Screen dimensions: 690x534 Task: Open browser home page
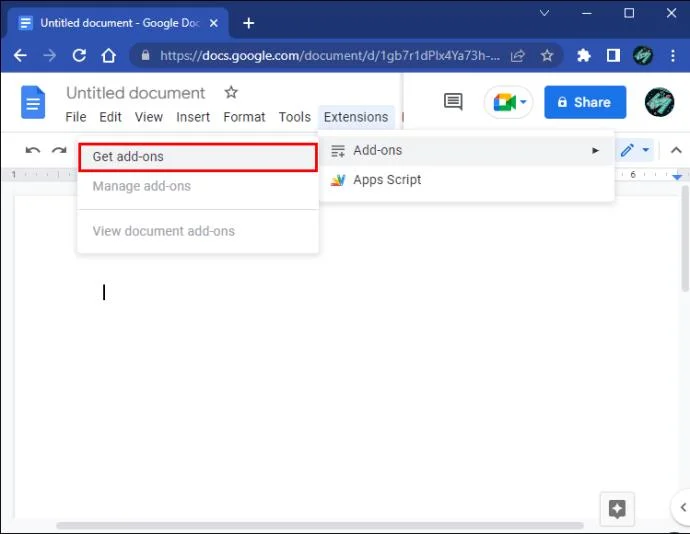click(109, 55)
